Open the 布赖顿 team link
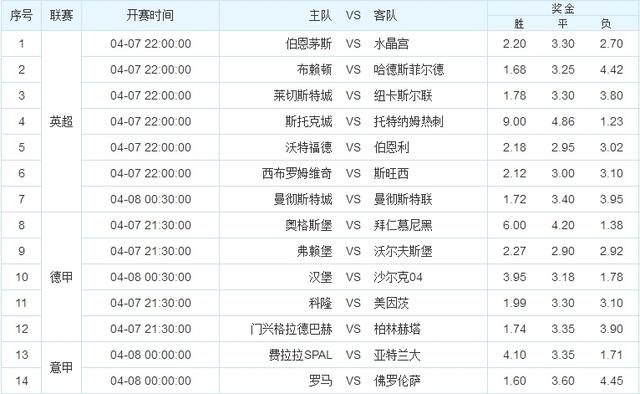Image resolution: width=640 pixels, height=394 pixels. [314, 69]
